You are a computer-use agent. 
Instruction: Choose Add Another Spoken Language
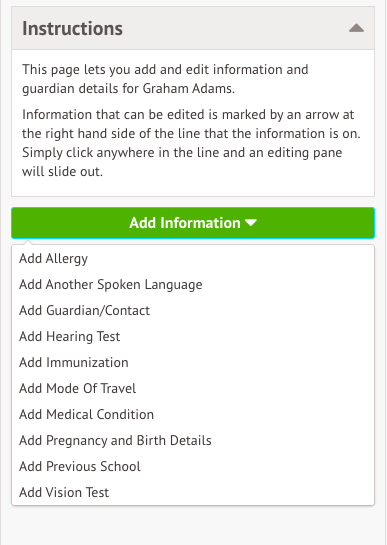(x=193, y=284)
